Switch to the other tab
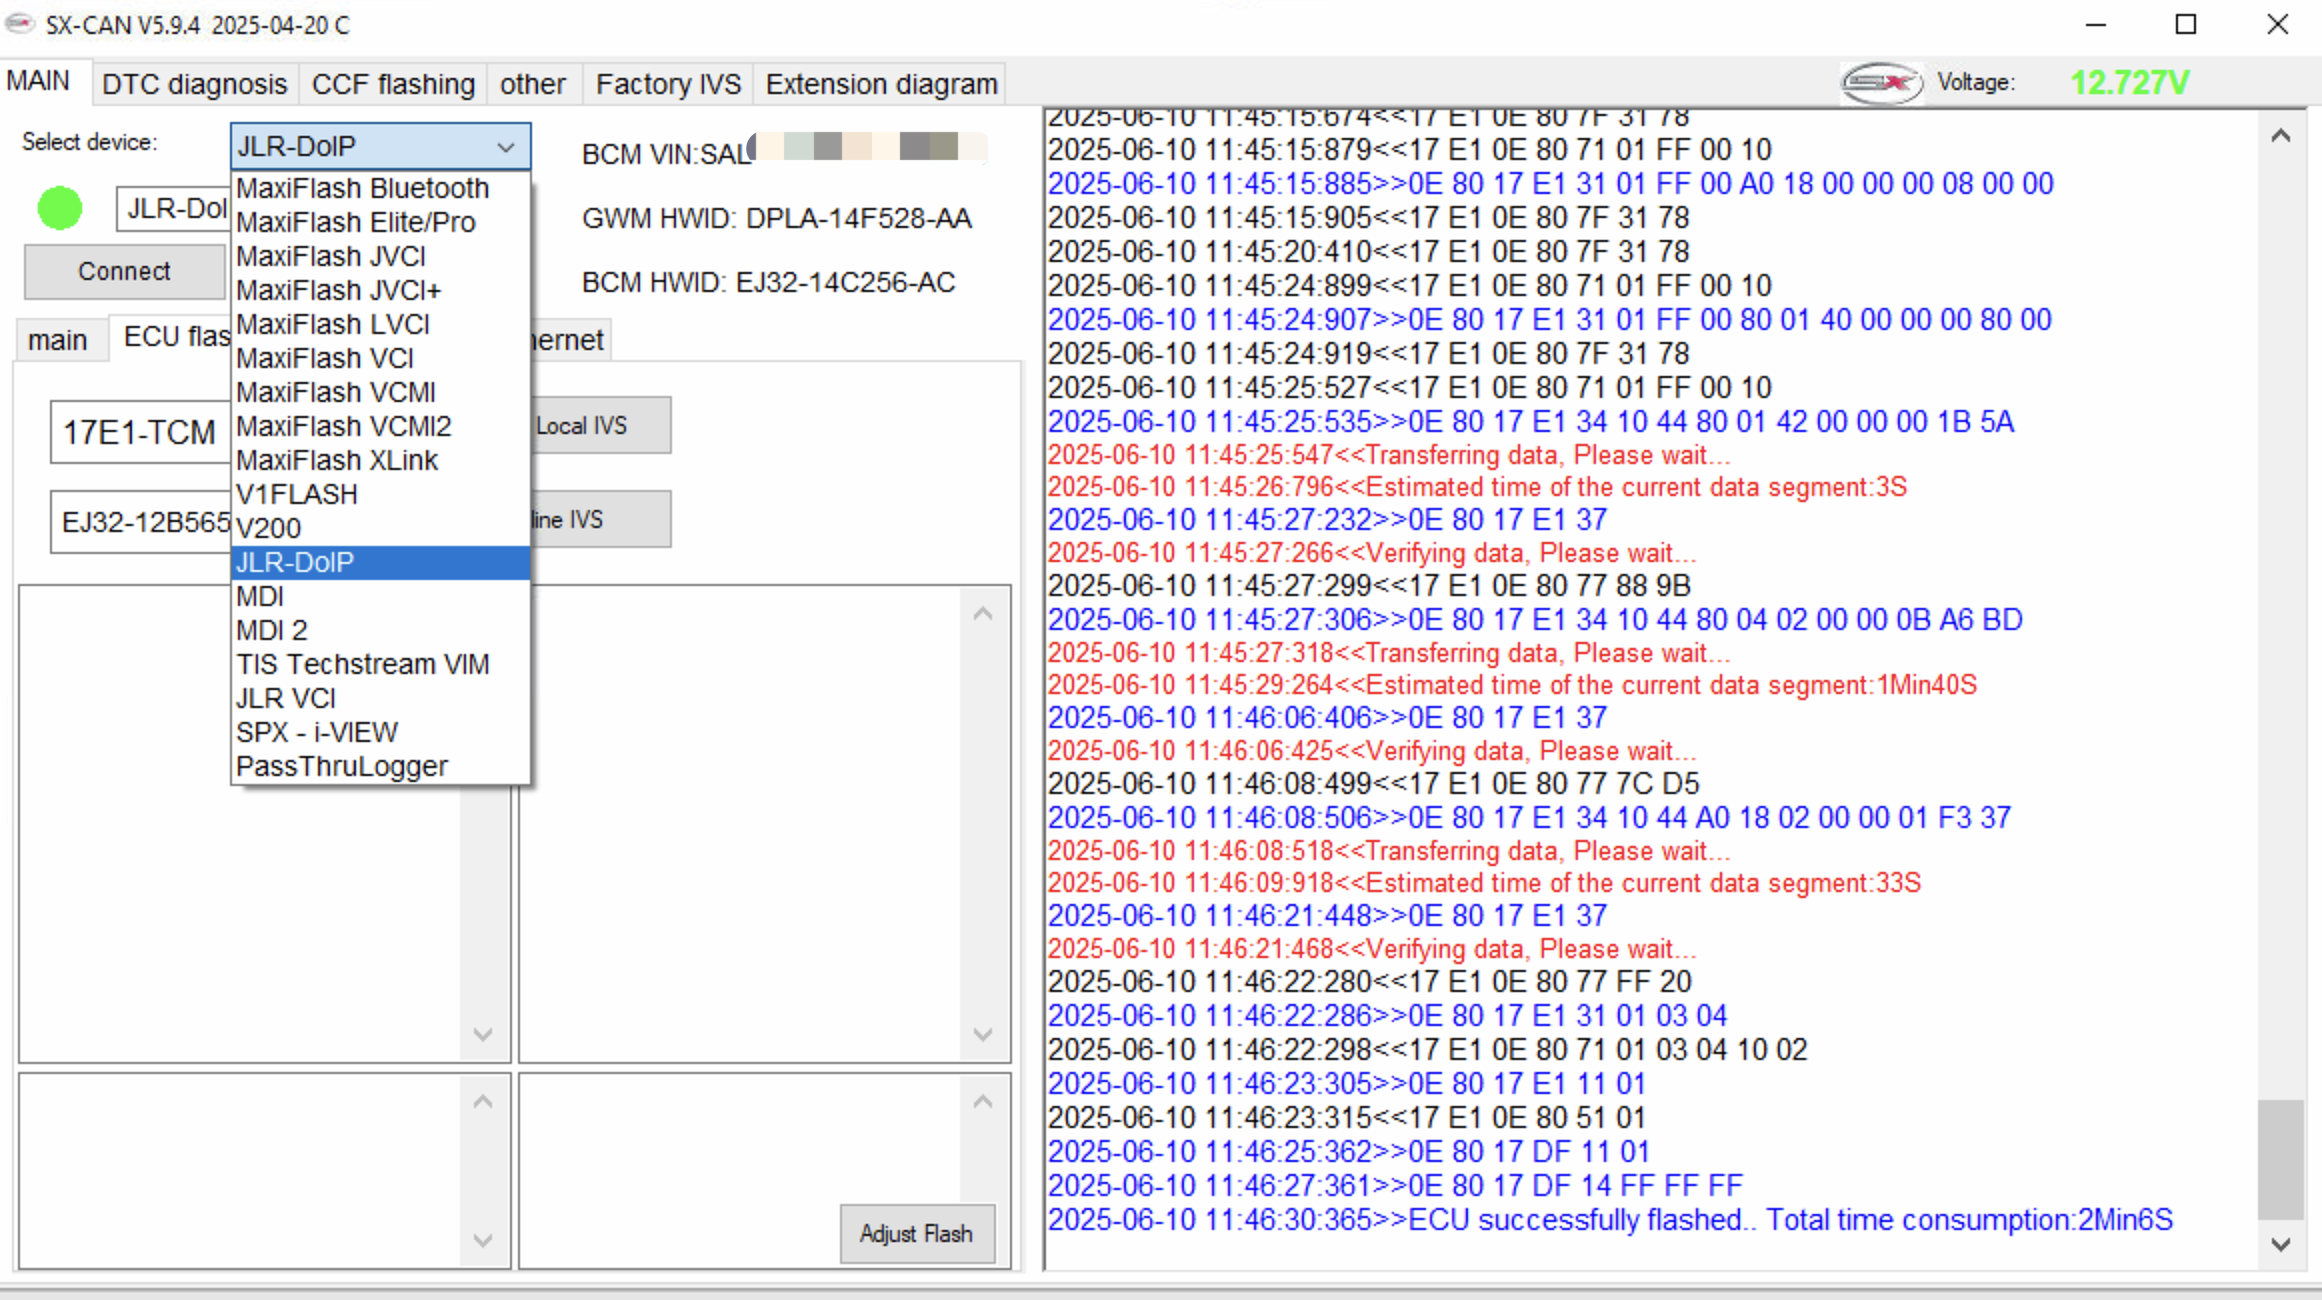The height and width of the screenshot is (1300, 2322). (532, 84)
